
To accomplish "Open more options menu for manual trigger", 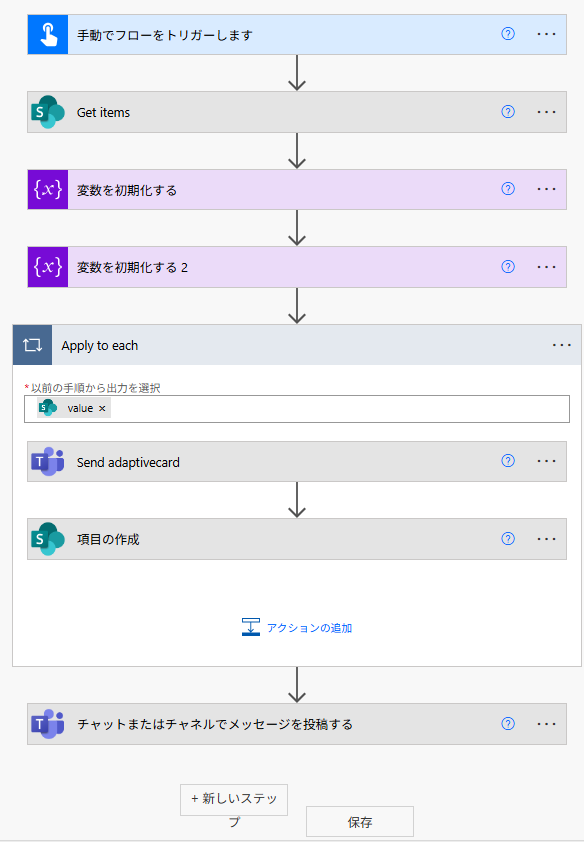I will tap(546, 34).
